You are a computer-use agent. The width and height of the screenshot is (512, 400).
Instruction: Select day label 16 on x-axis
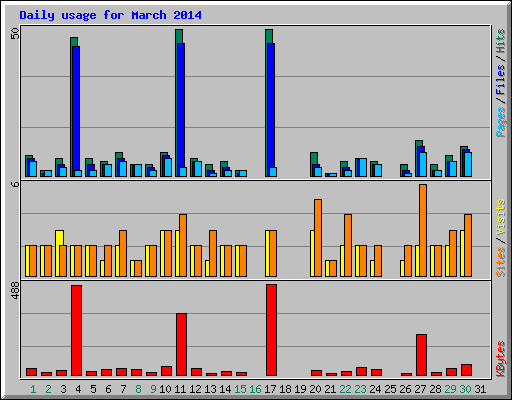[255, 389]
